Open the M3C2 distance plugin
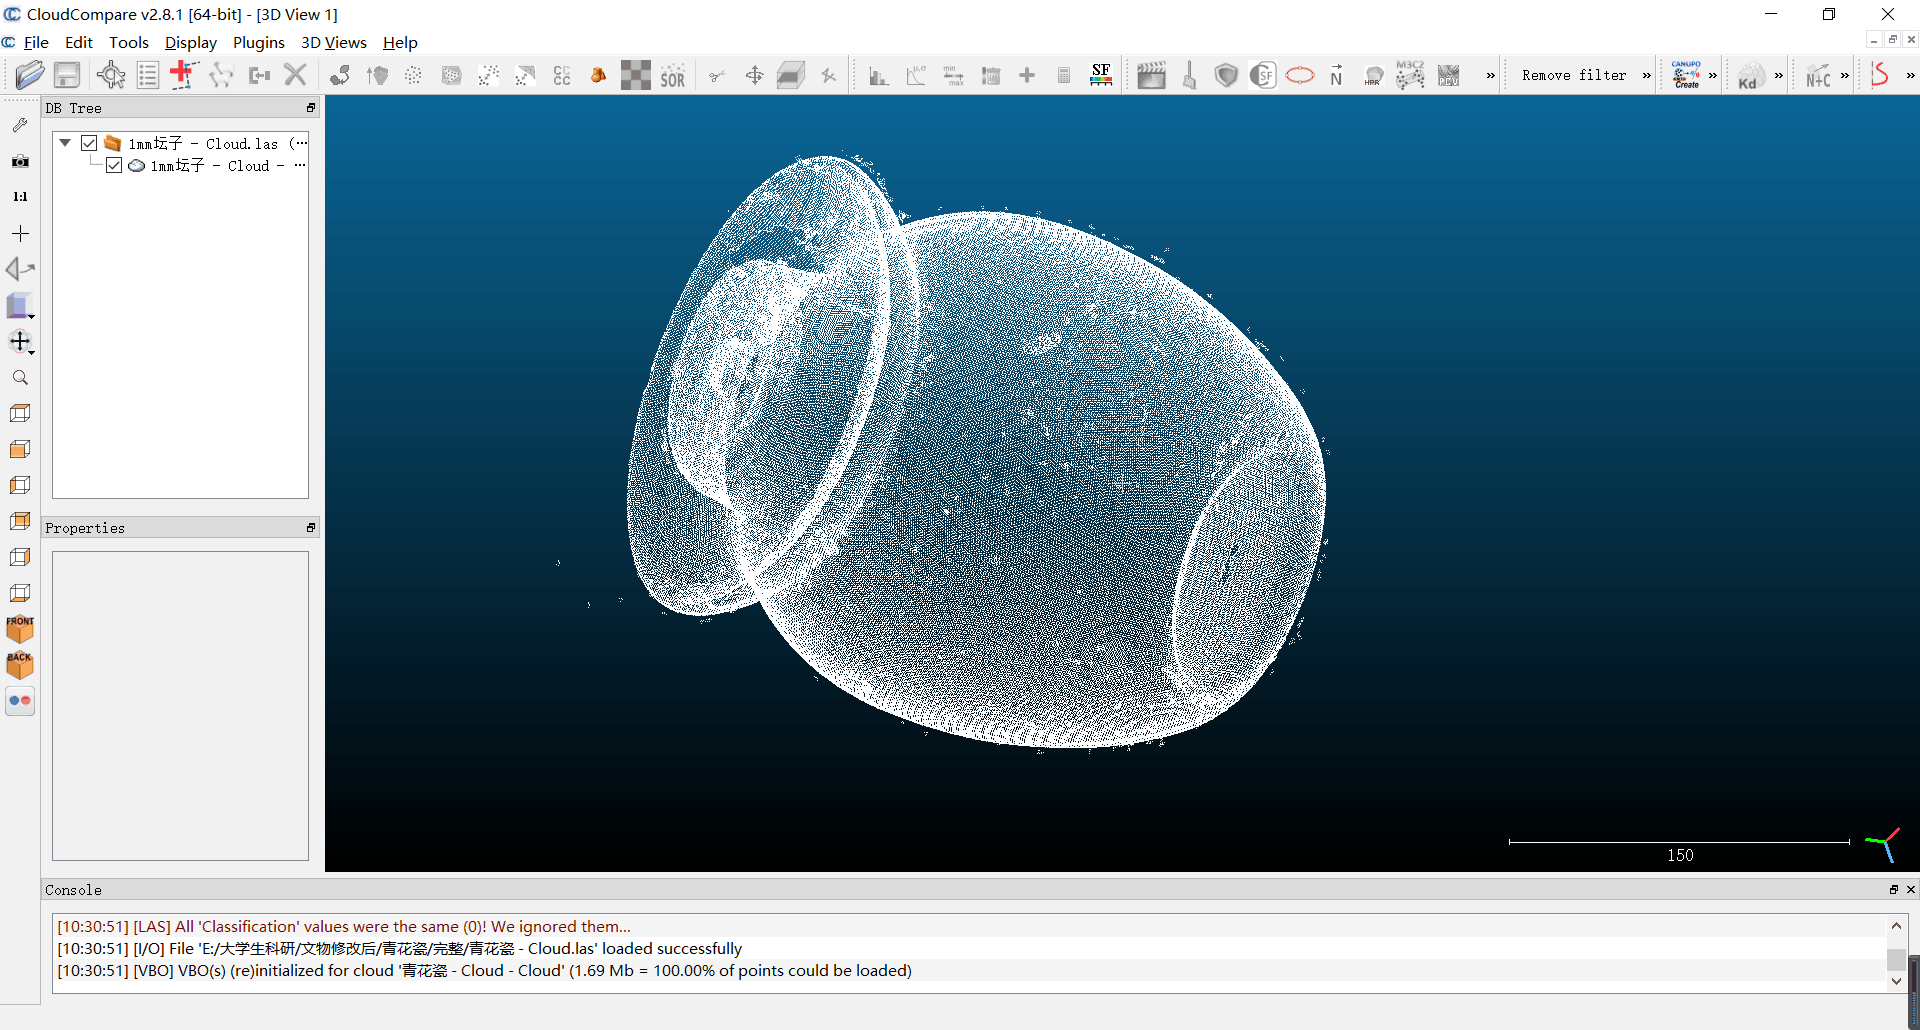1920x1030 pixels. click(1410, 75)
